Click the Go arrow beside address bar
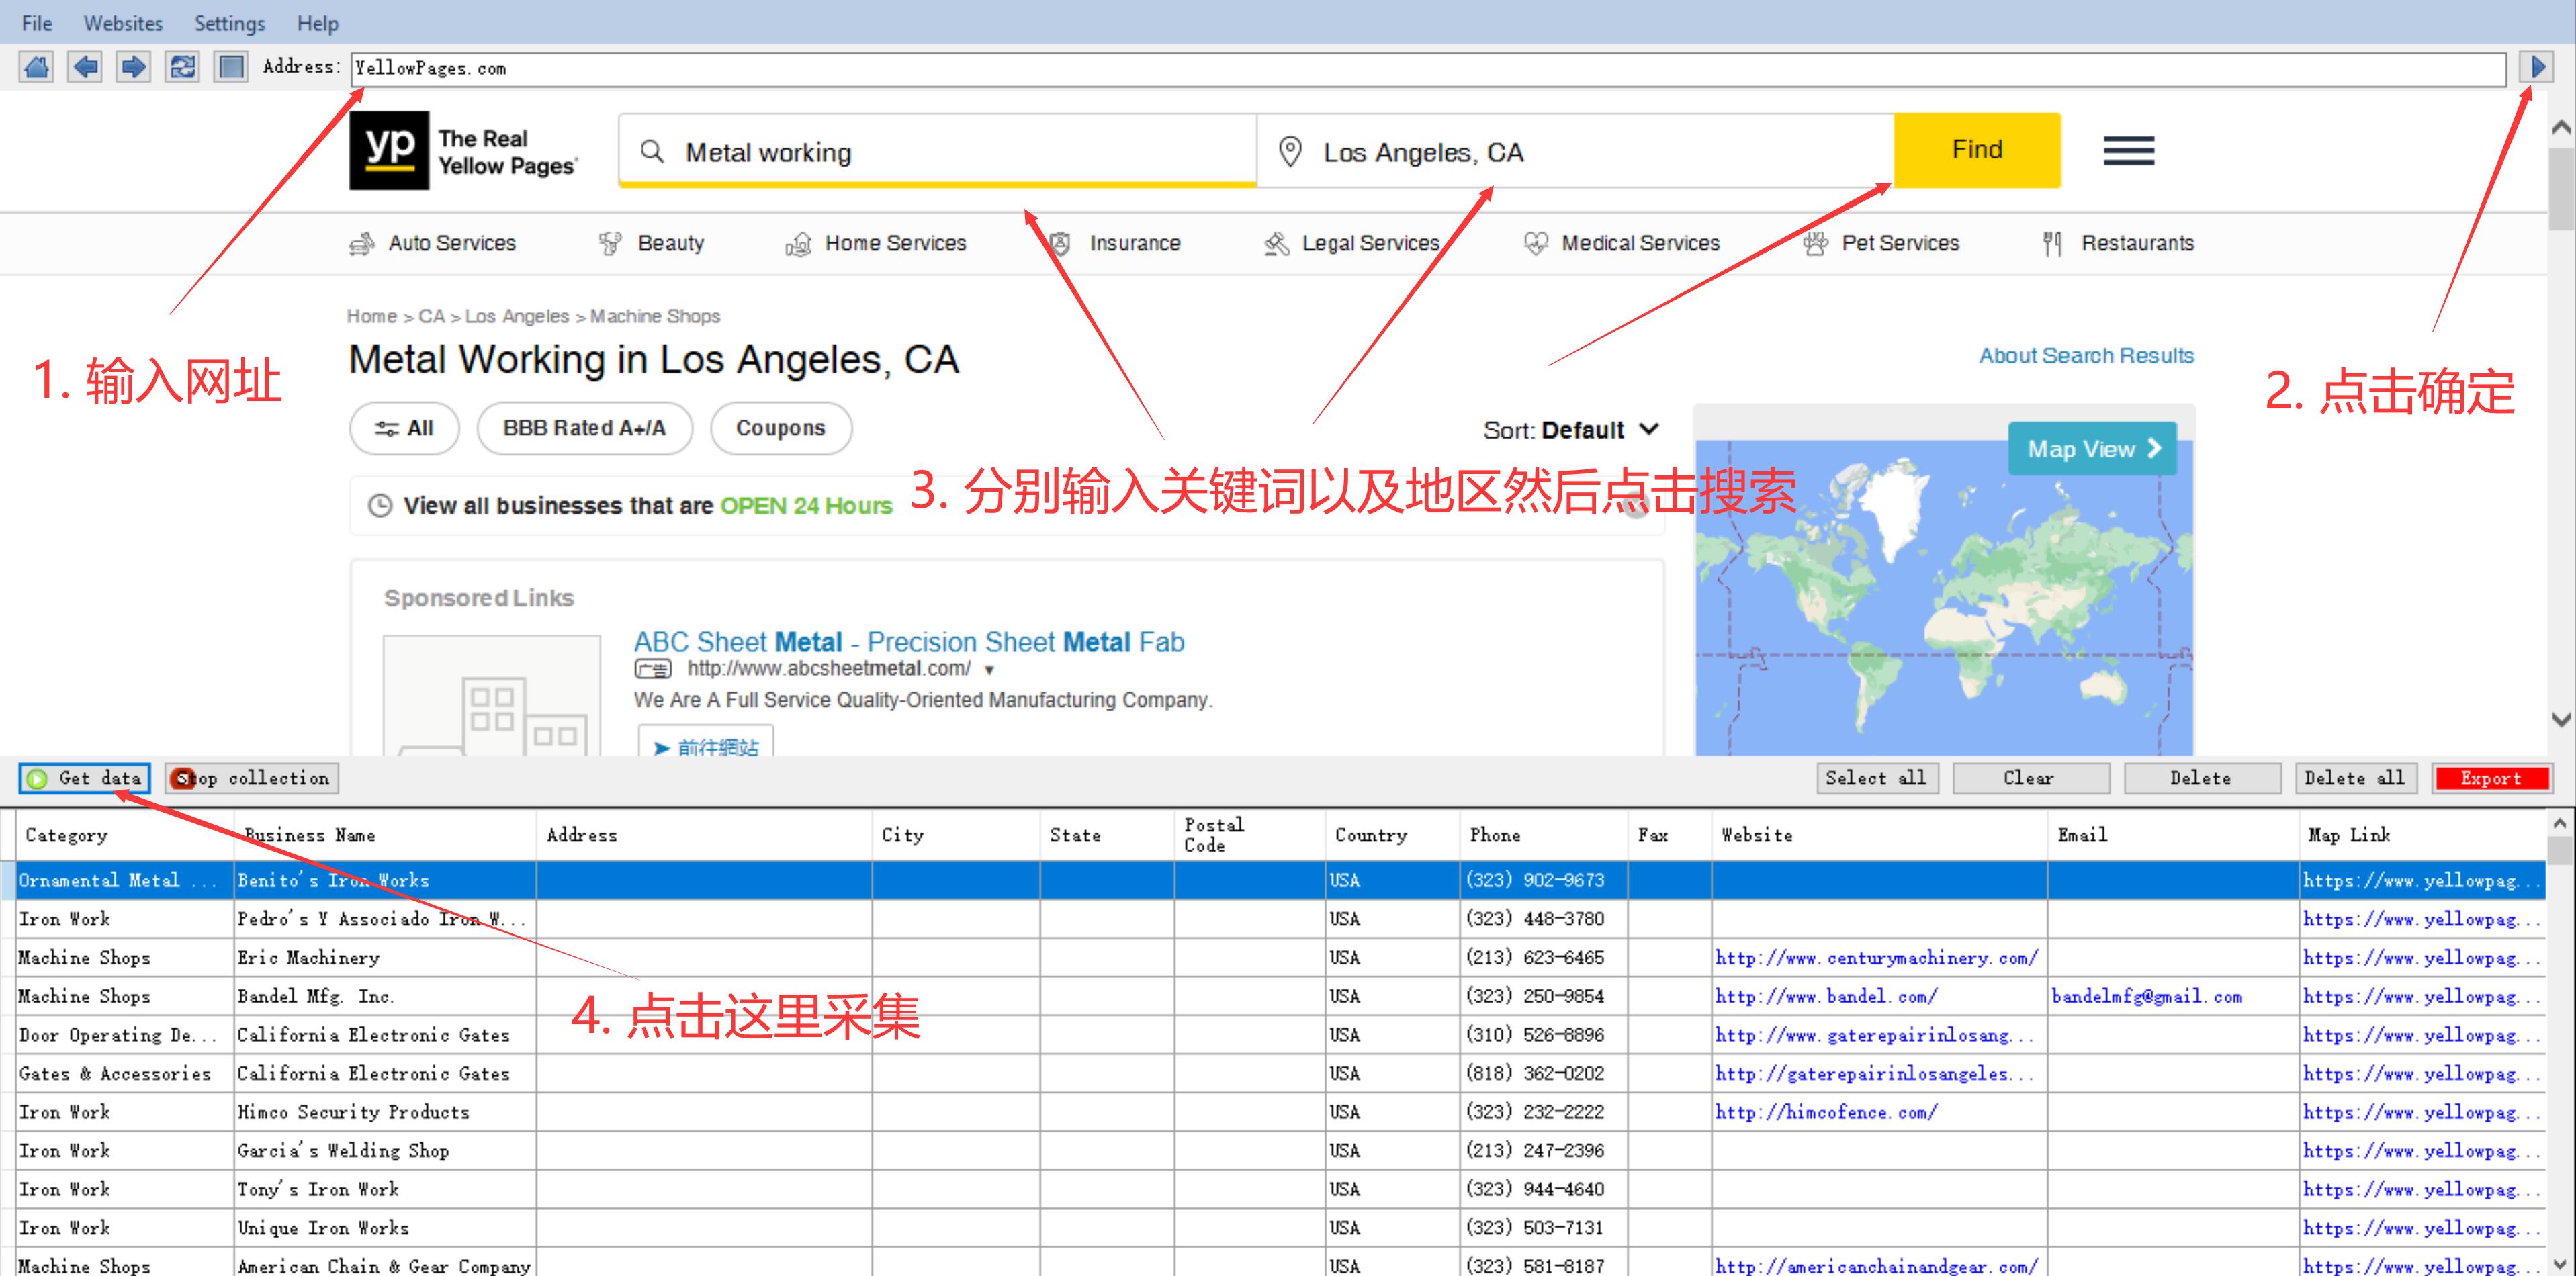The image size is (2576, 1276). coord(2537,68)
